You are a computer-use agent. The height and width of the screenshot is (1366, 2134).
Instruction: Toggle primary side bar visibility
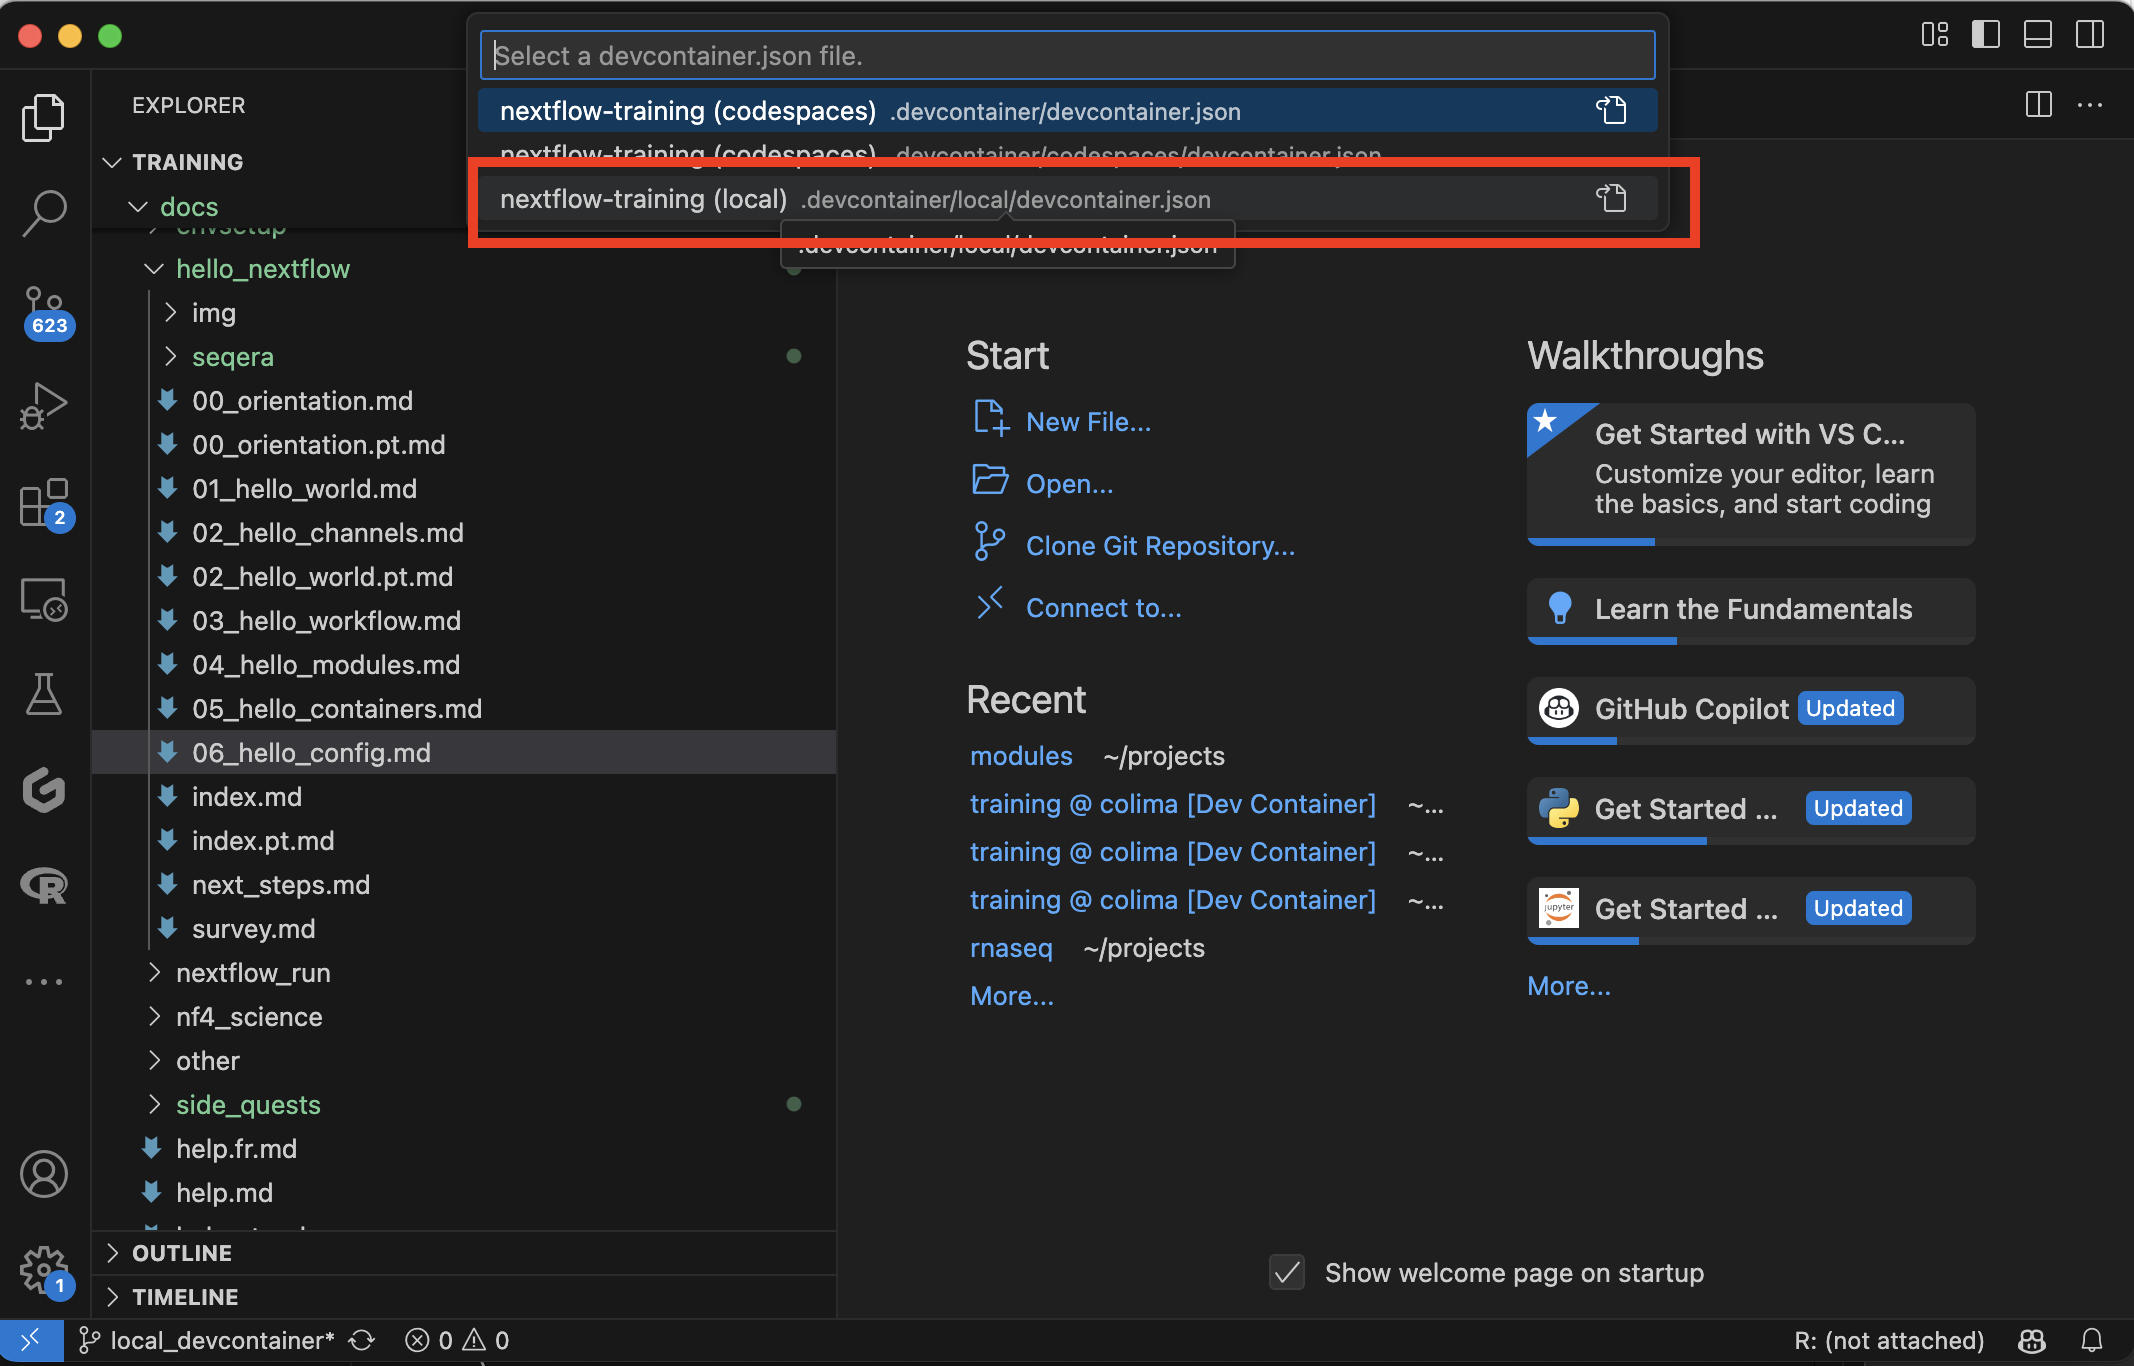1986,35
